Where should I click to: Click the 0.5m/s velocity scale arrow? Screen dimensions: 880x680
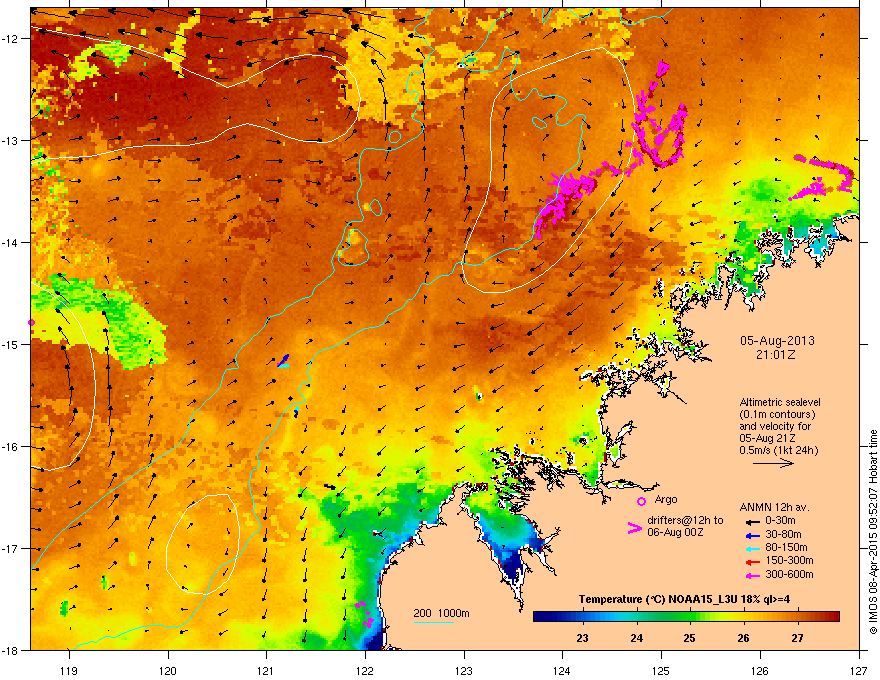click(x=773, y=463)
